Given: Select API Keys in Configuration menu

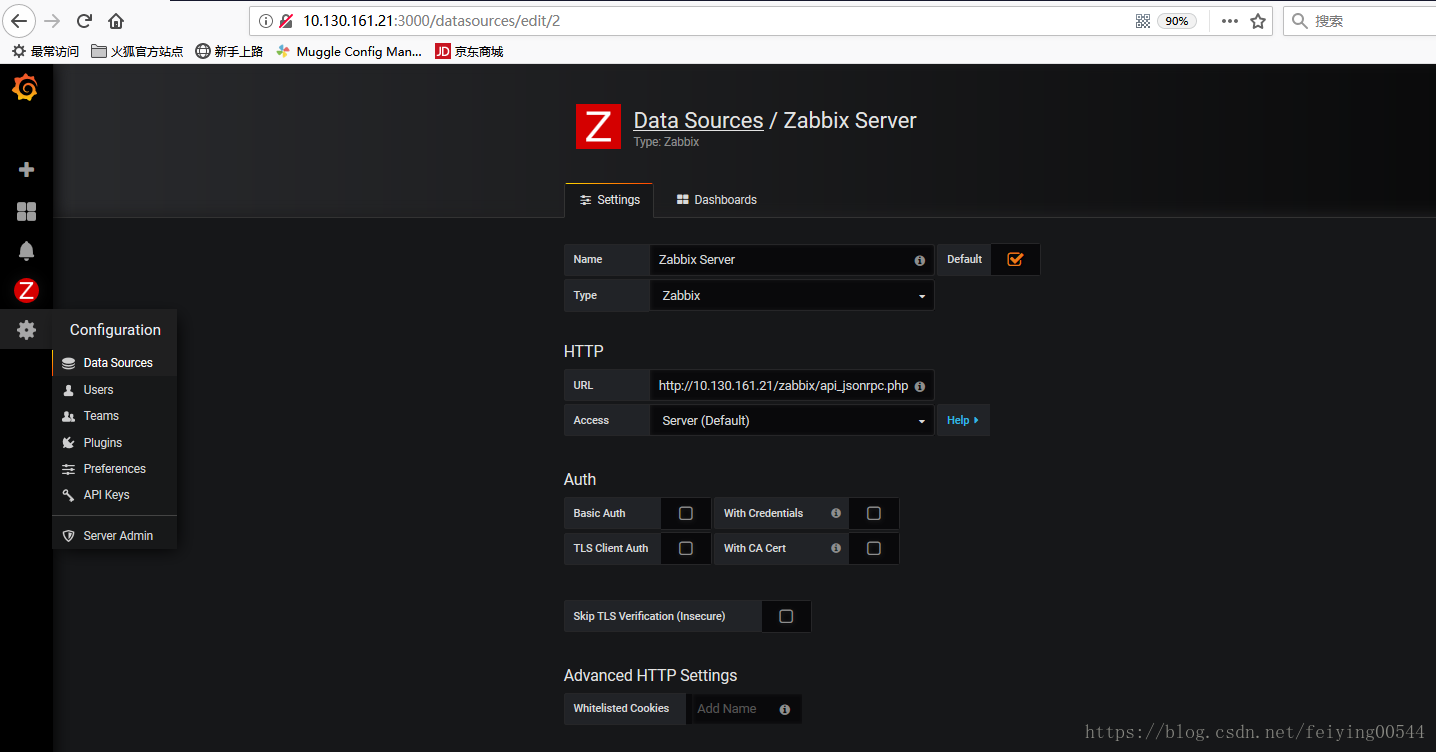Looking at the screenshot, I should coord(115,495).
